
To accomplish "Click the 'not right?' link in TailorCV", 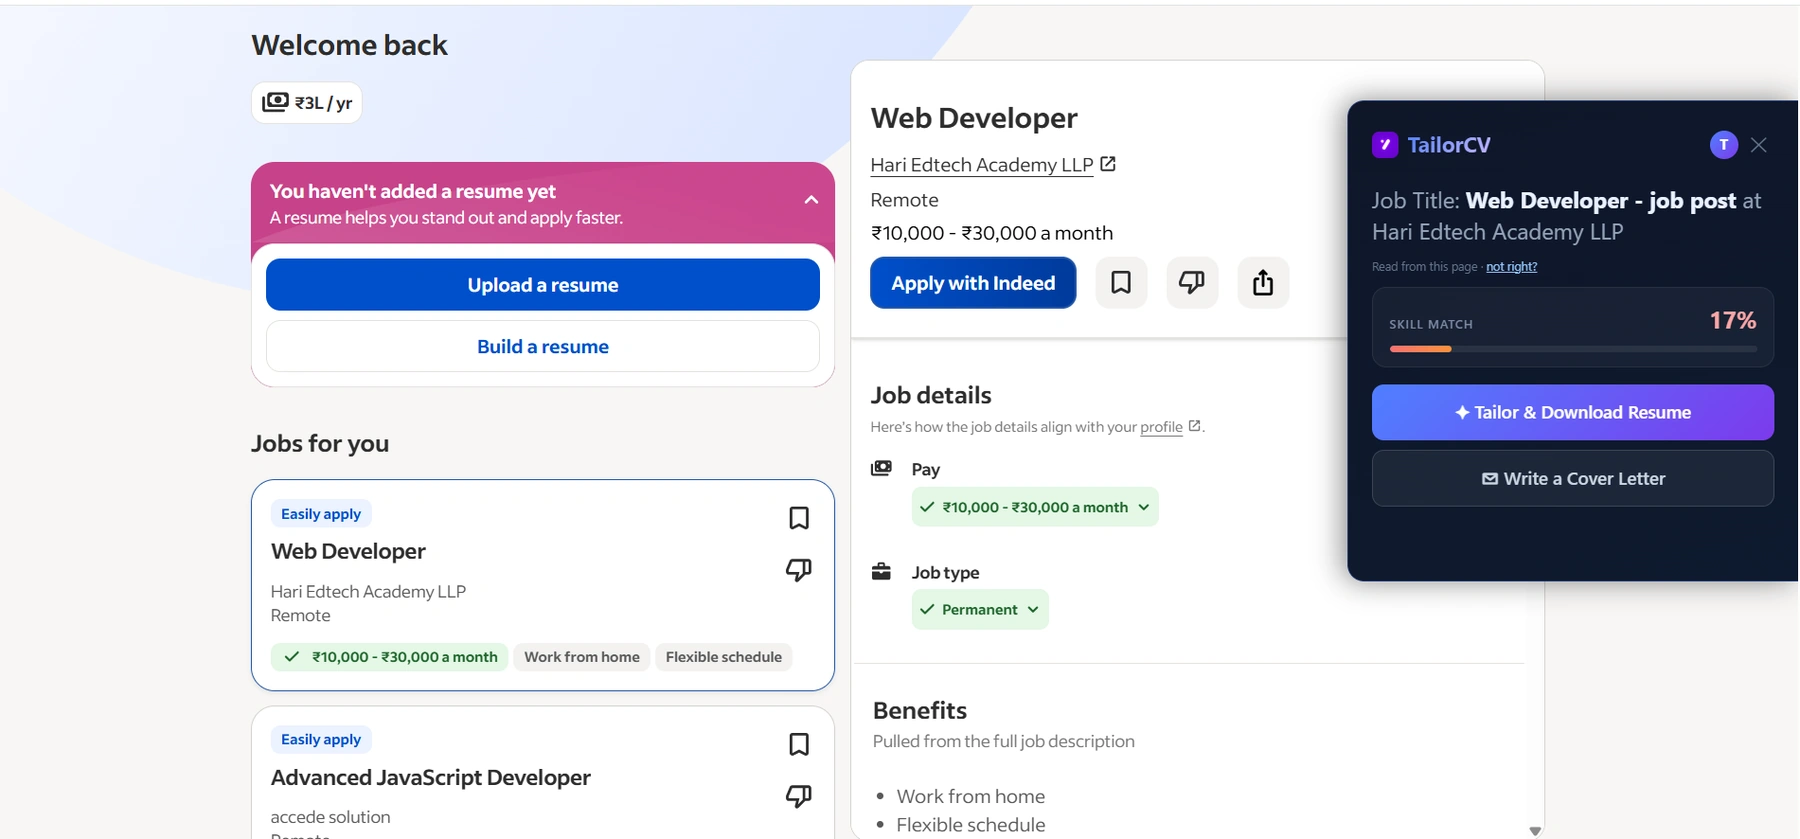I will (1511, 267).
